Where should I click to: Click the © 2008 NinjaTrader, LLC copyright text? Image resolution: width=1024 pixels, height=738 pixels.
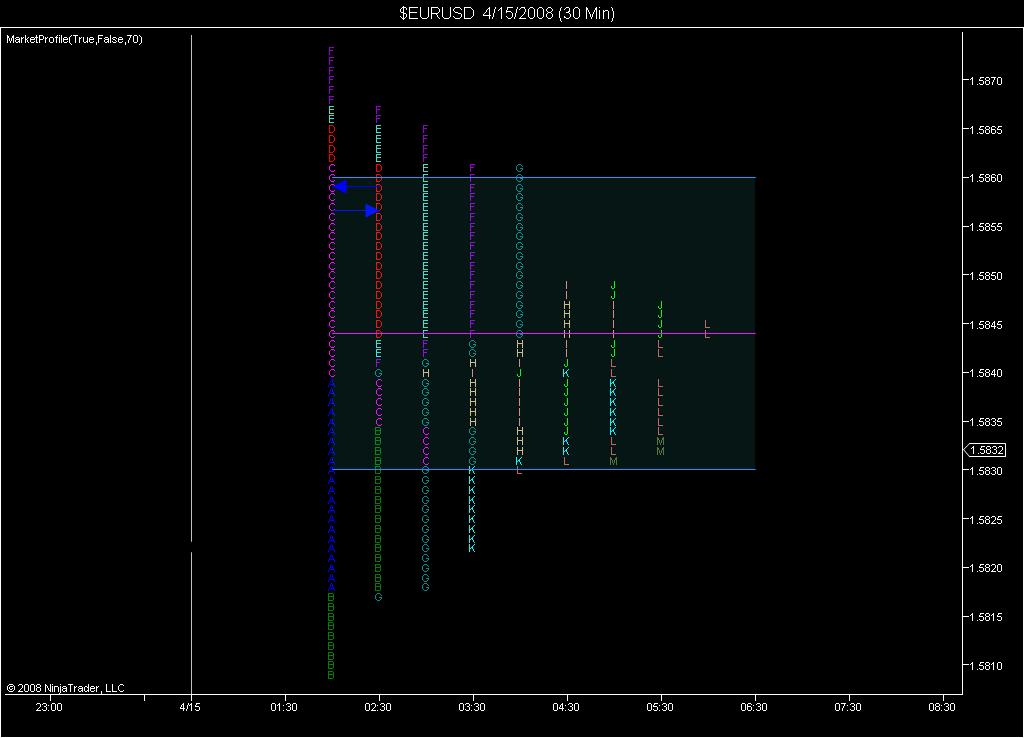point(65,688)
